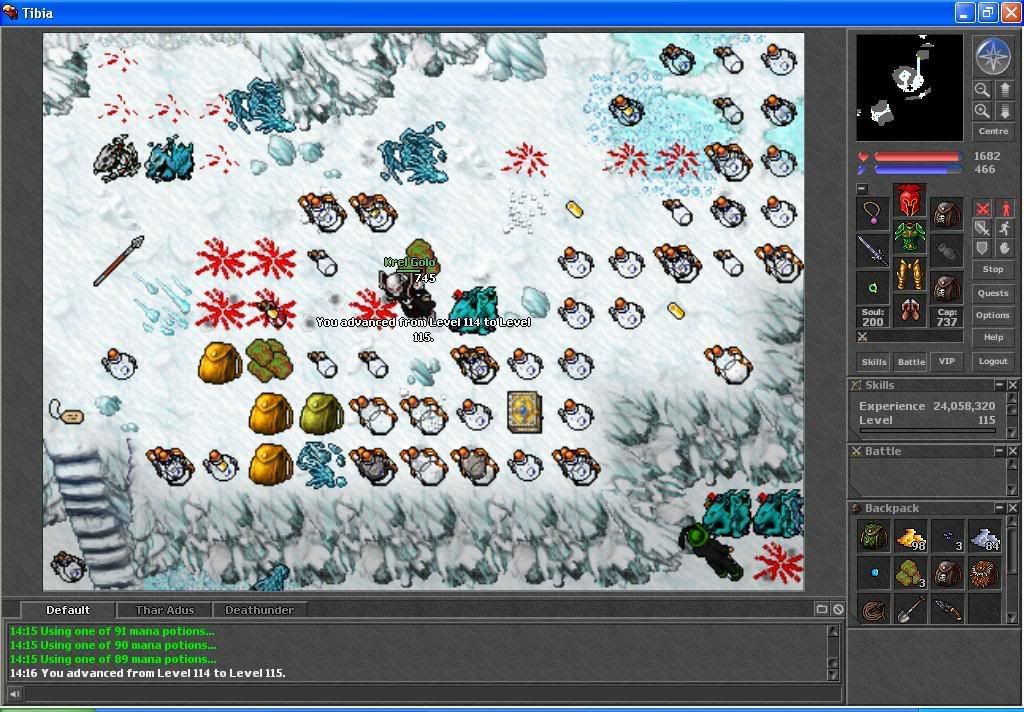1024x712 pixels.
Task: Select the rope in the Backpack
Action: 872,609
